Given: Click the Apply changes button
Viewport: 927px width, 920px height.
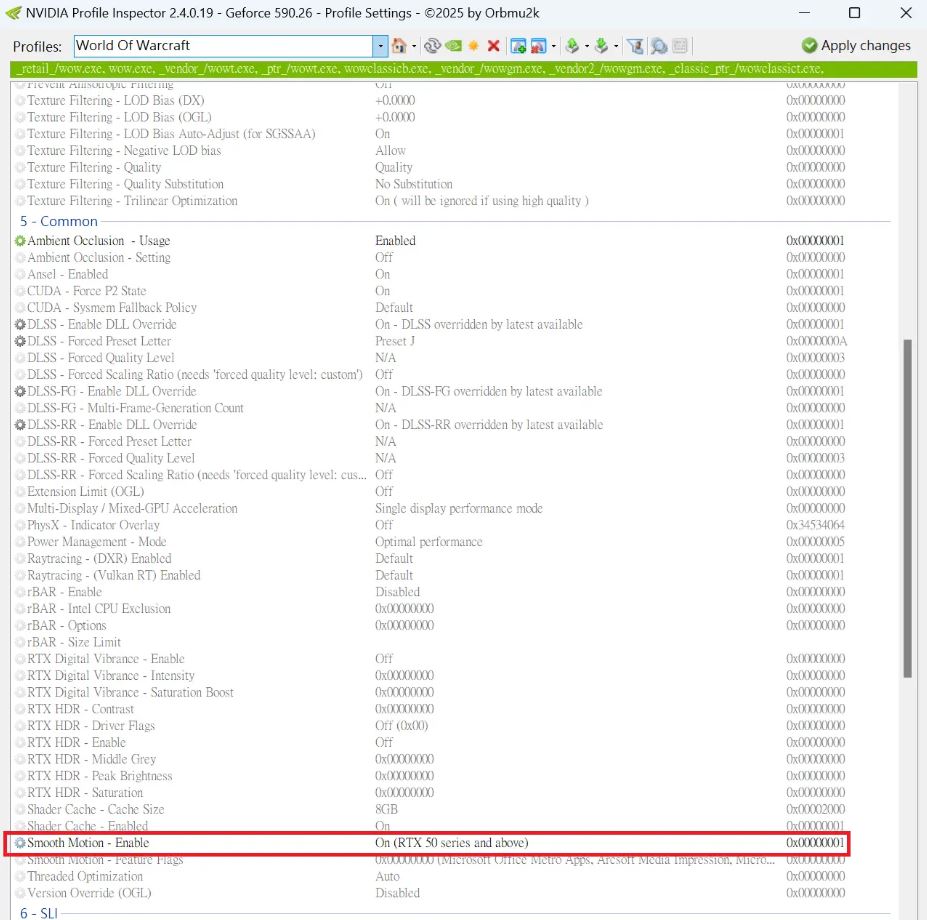Looking at the screenshot, I should (856, 46).
